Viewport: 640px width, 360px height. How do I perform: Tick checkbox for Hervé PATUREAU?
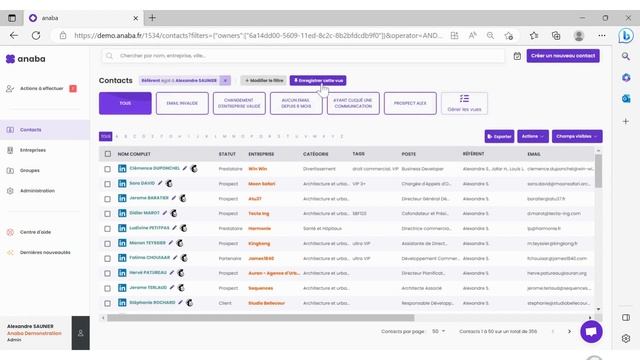click(107, 273)
